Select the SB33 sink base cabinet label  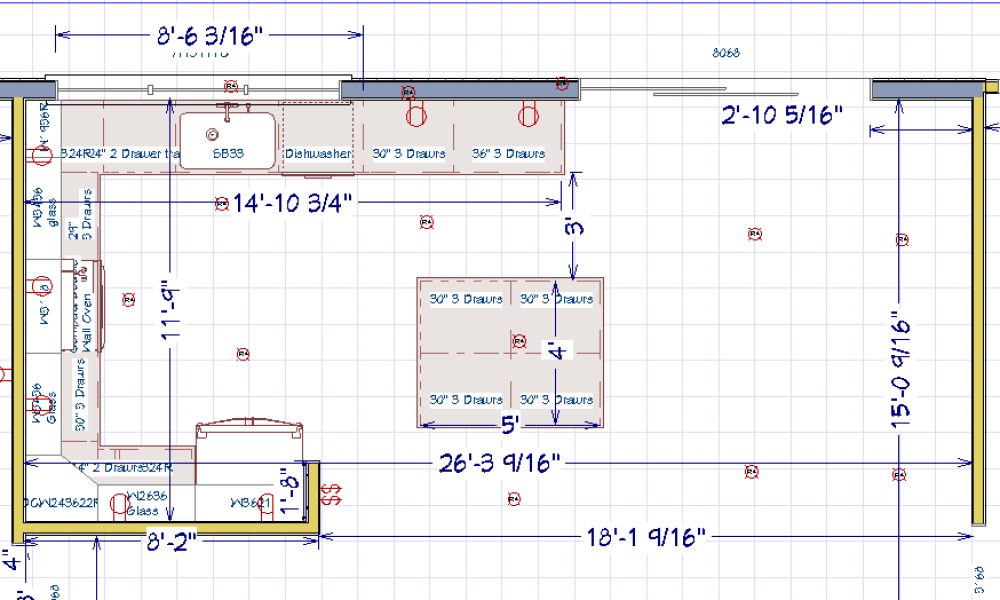228,154
